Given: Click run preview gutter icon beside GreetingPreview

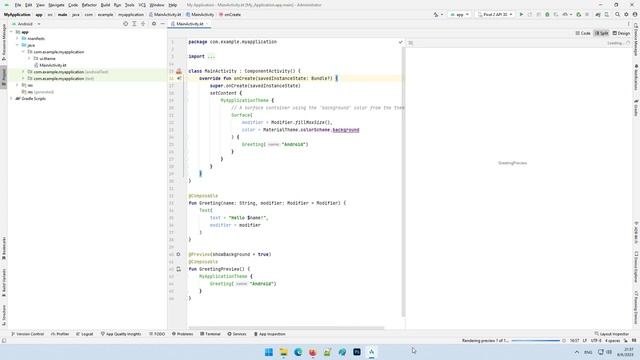Looking at the screenshot, I should pyautogui.click(x=178, y=269).
